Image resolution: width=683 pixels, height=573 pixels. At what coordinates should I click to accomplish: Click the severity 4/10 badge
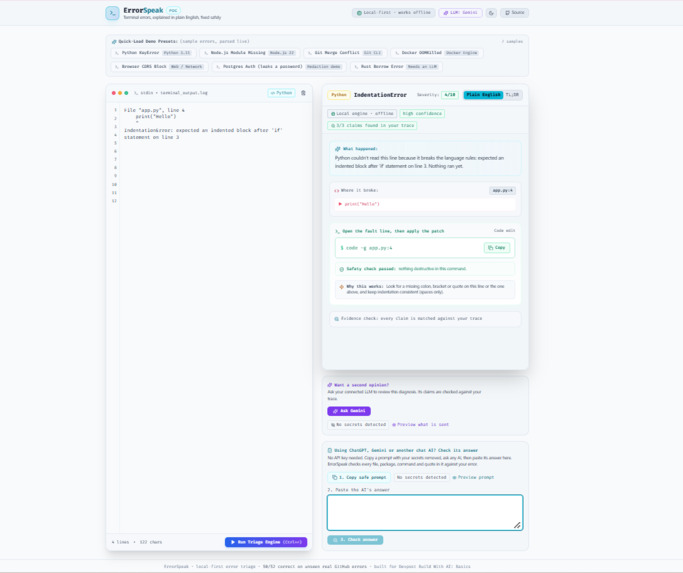450,95
